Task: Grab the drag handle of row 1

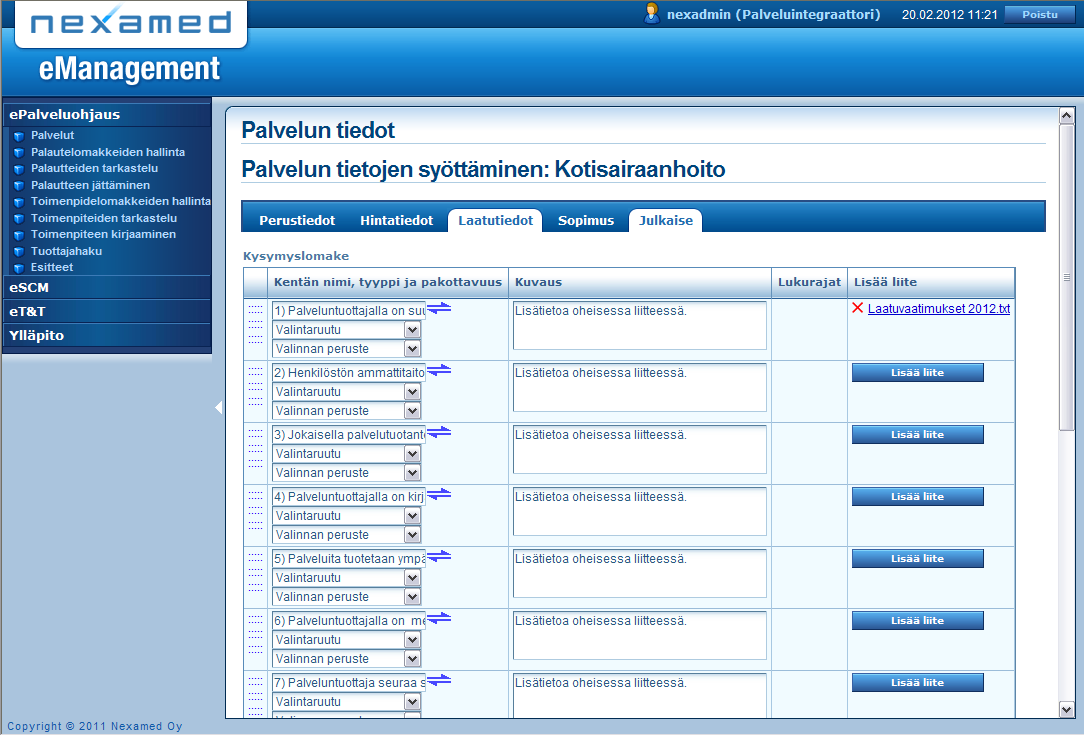Action: pos(255,324)
